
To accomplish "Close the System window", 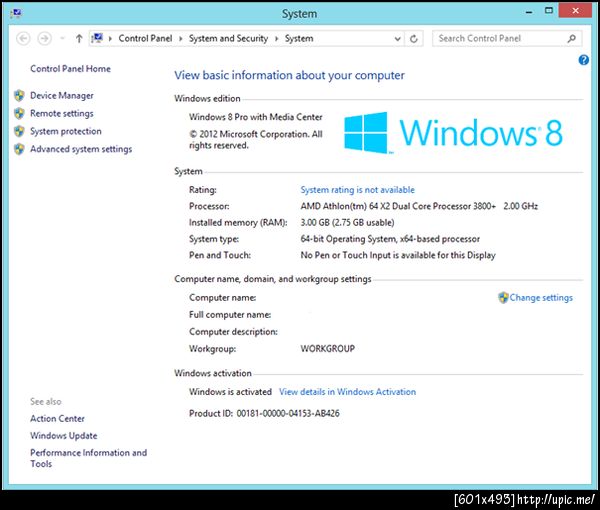I will (x=575, y=11).
